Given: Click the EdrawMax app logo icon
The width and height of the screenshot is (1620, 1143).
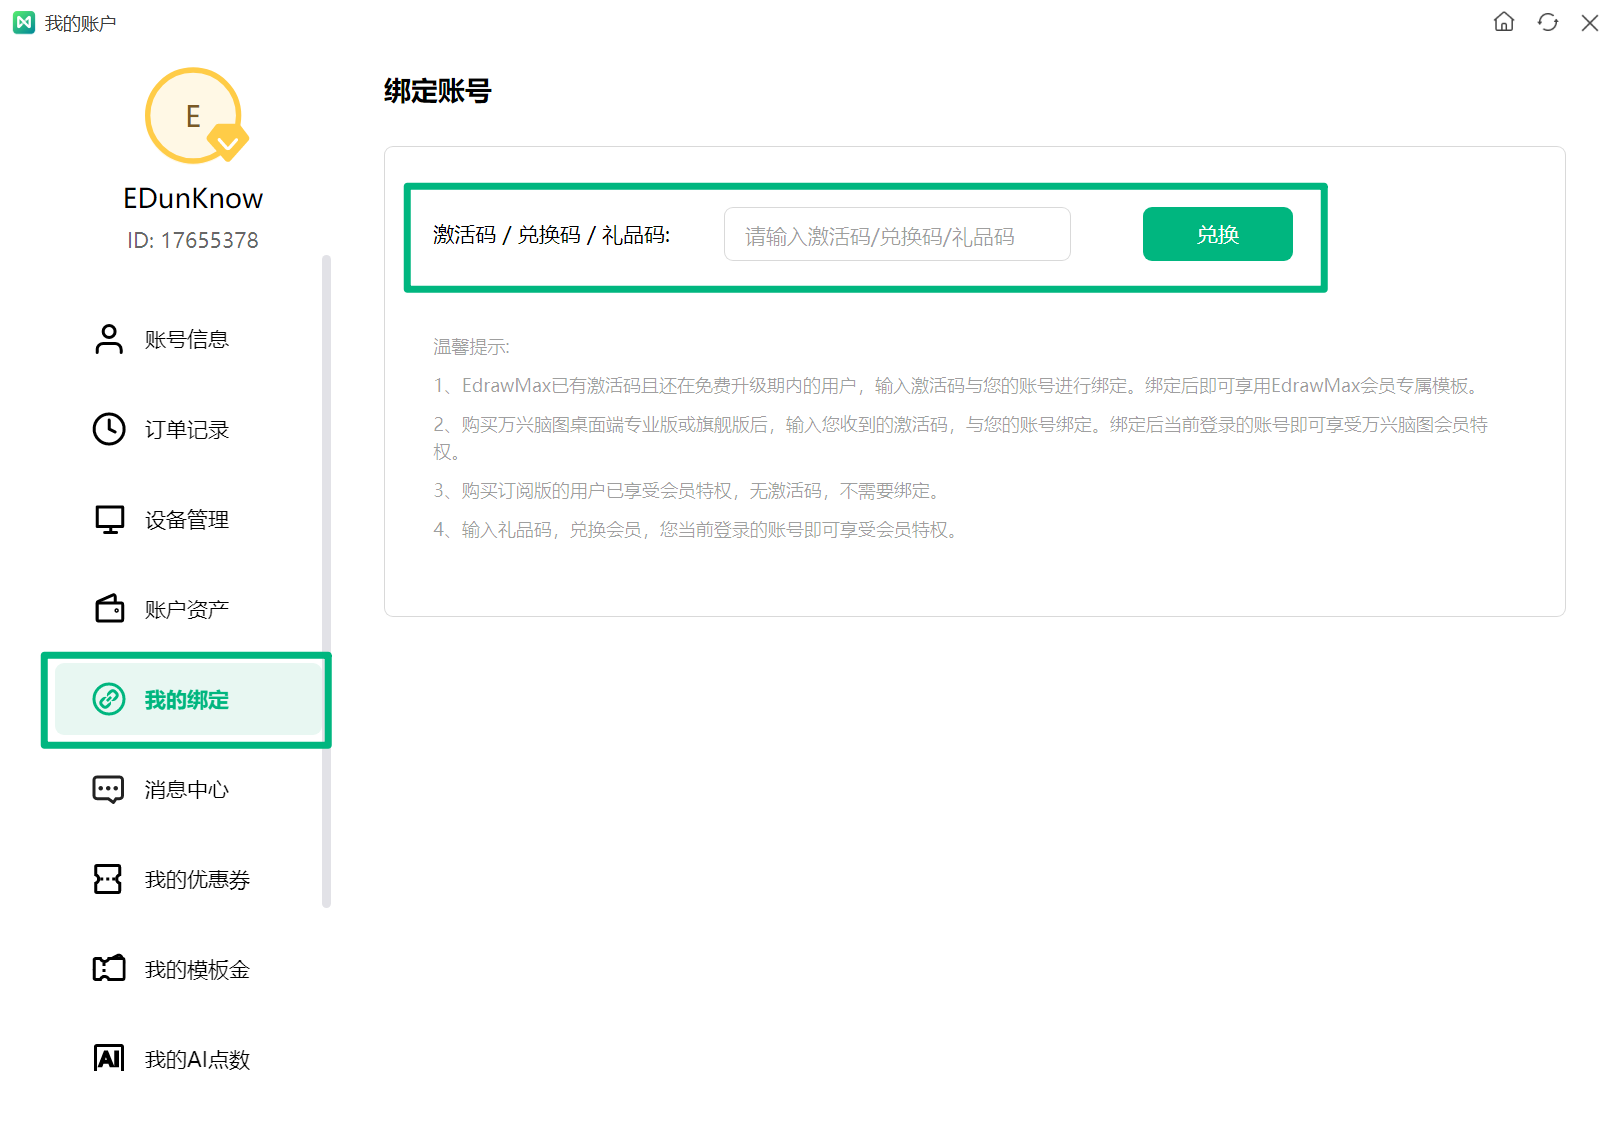Looking at the screenshot, I should [24, 22].
